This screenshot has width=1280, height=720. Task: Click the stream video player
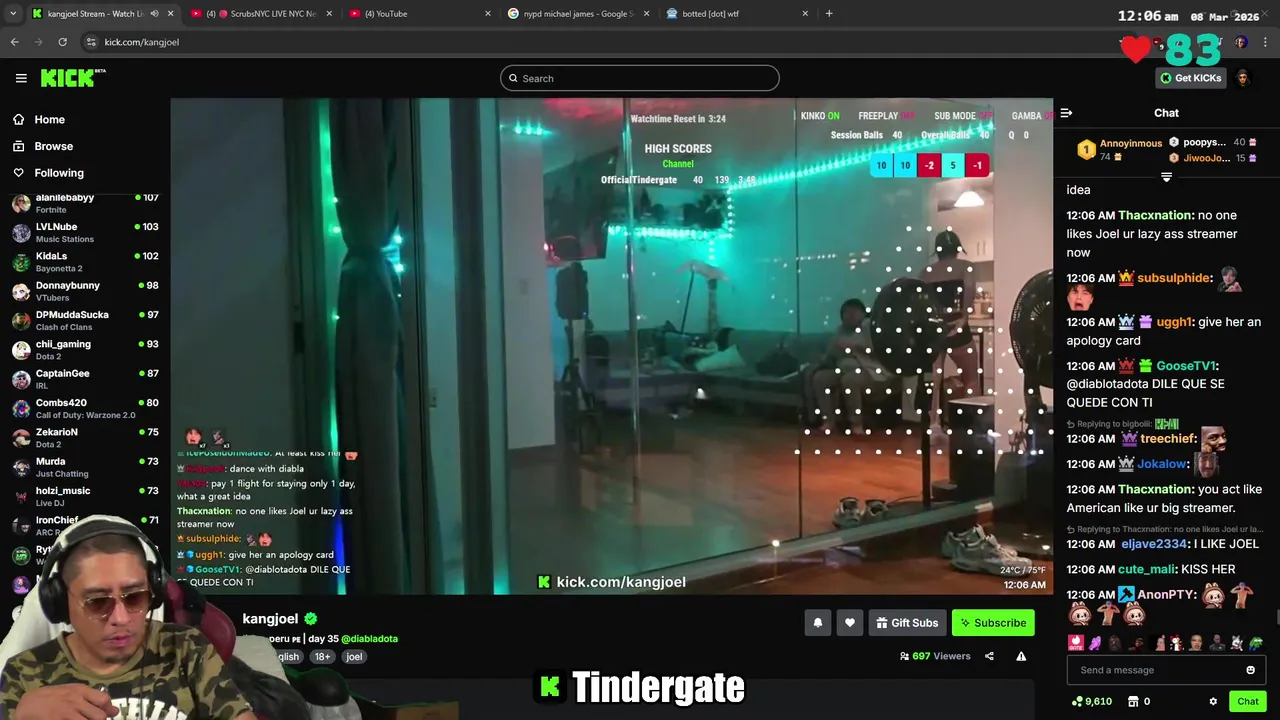click(611, 346)
